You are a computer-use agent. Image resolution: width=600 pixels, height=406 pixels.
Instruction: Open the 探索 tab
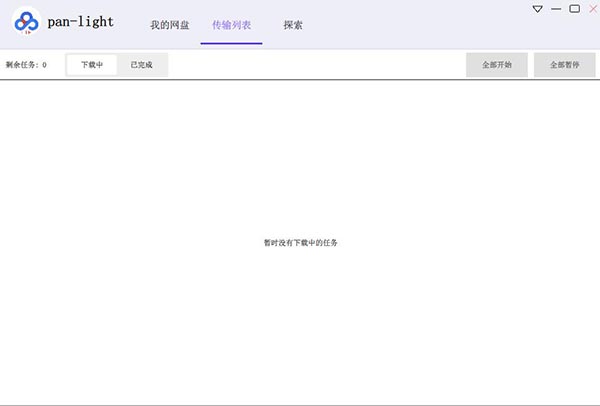pos(293,24)
